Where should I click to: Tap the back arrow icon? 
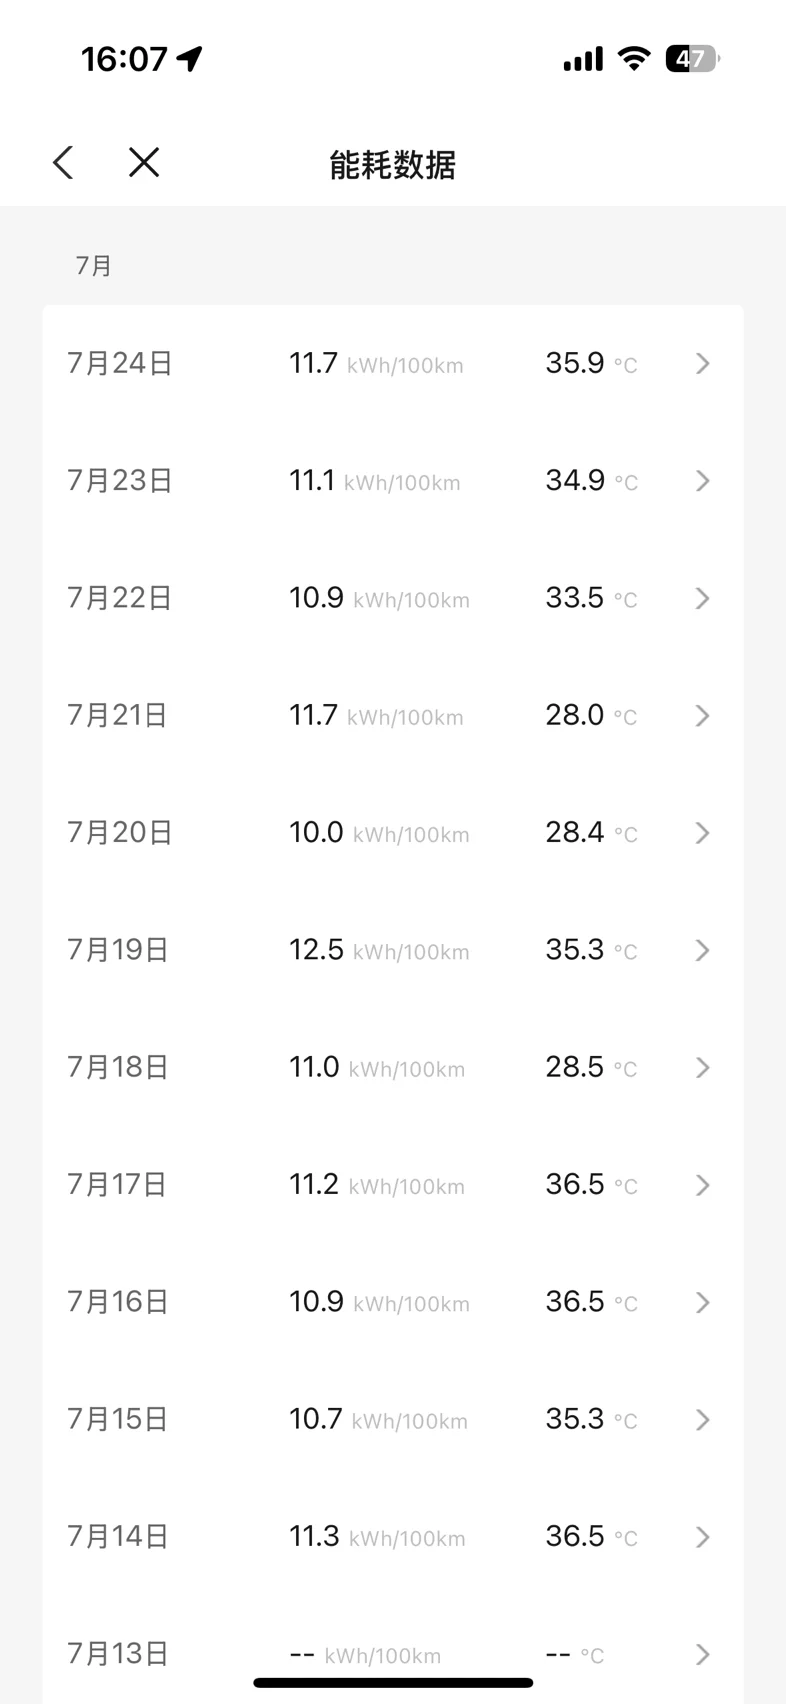pyautogui.click(x=63, y=162)
